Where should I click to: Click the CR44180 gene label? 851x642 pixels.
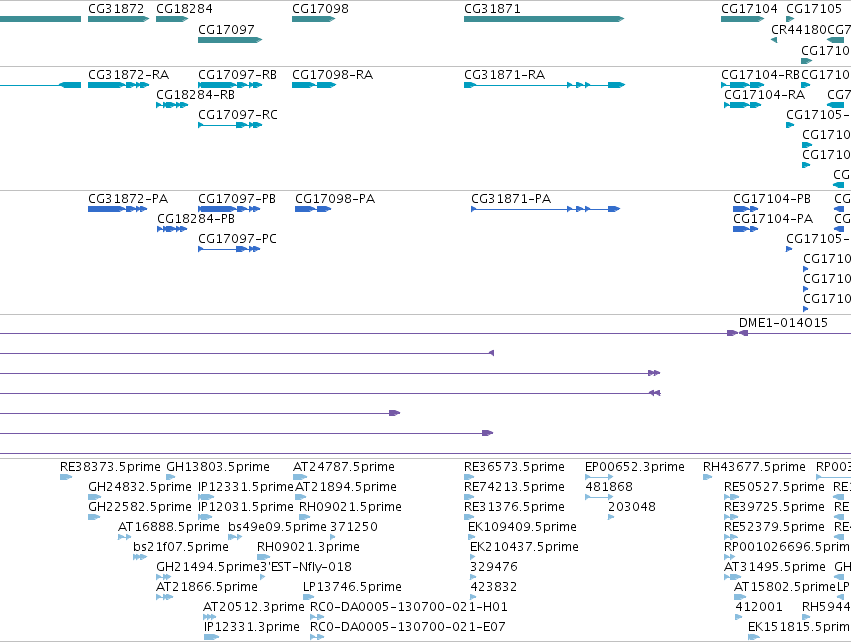point(799,29)
